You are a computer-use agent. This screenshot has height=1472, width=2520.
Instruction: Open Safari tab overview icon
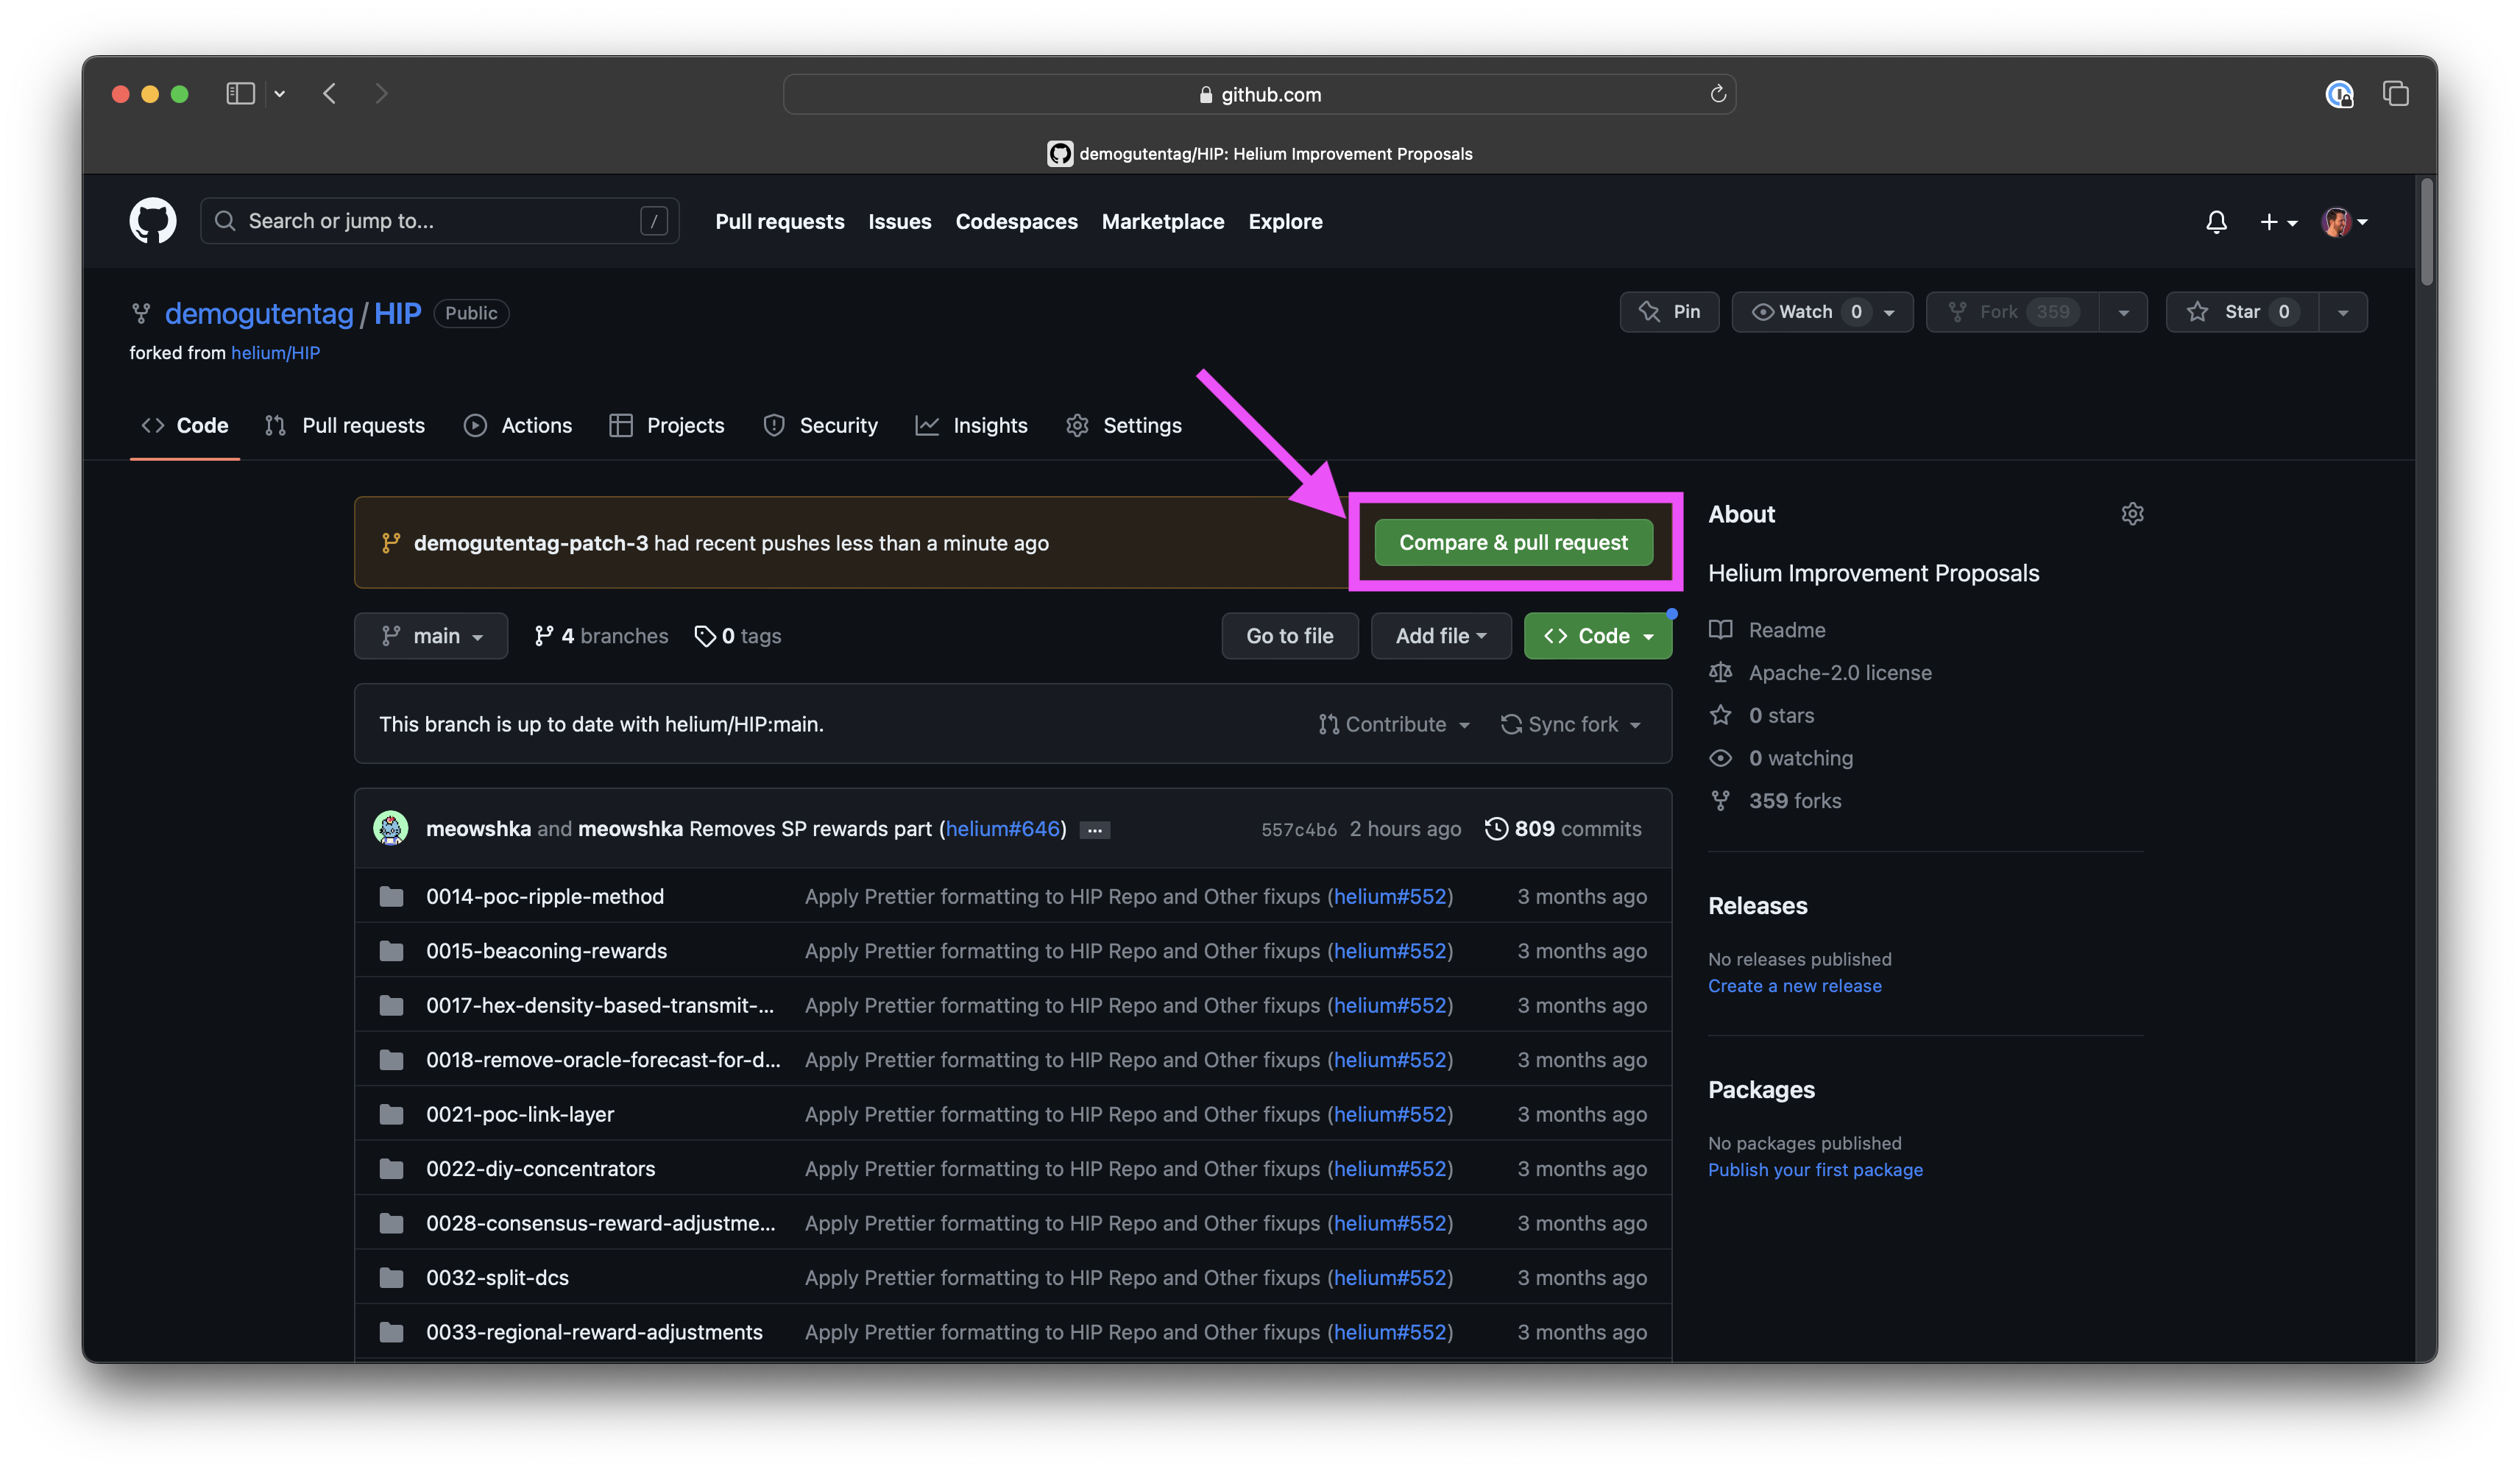point(2396,94)
